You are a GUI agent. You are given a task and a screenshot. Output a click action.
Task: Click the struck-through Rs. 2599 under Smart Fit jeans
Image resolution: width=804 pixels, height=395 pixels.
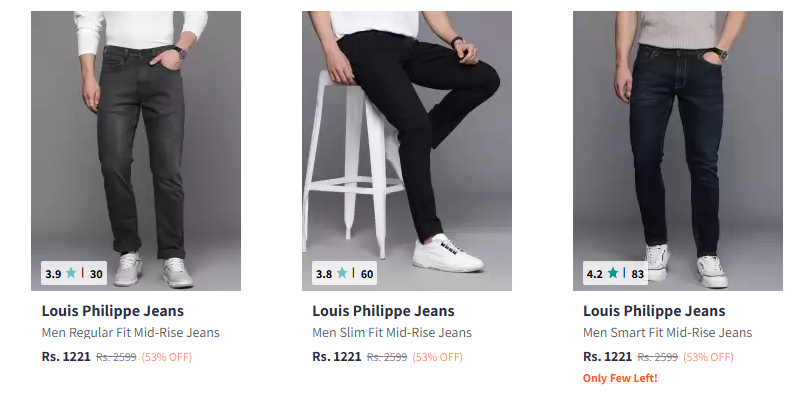(657, 357)
